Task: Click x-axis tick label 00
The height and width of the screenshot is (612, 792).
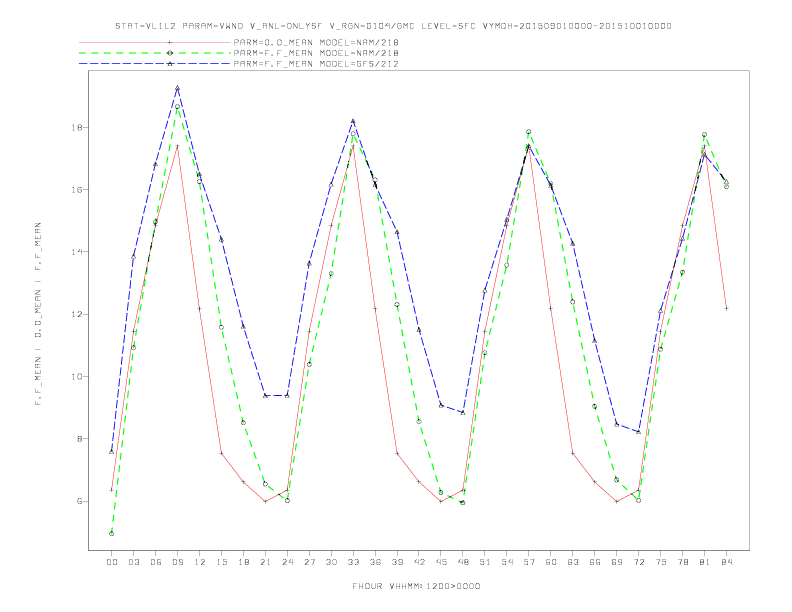Action: tap(112, 562)
